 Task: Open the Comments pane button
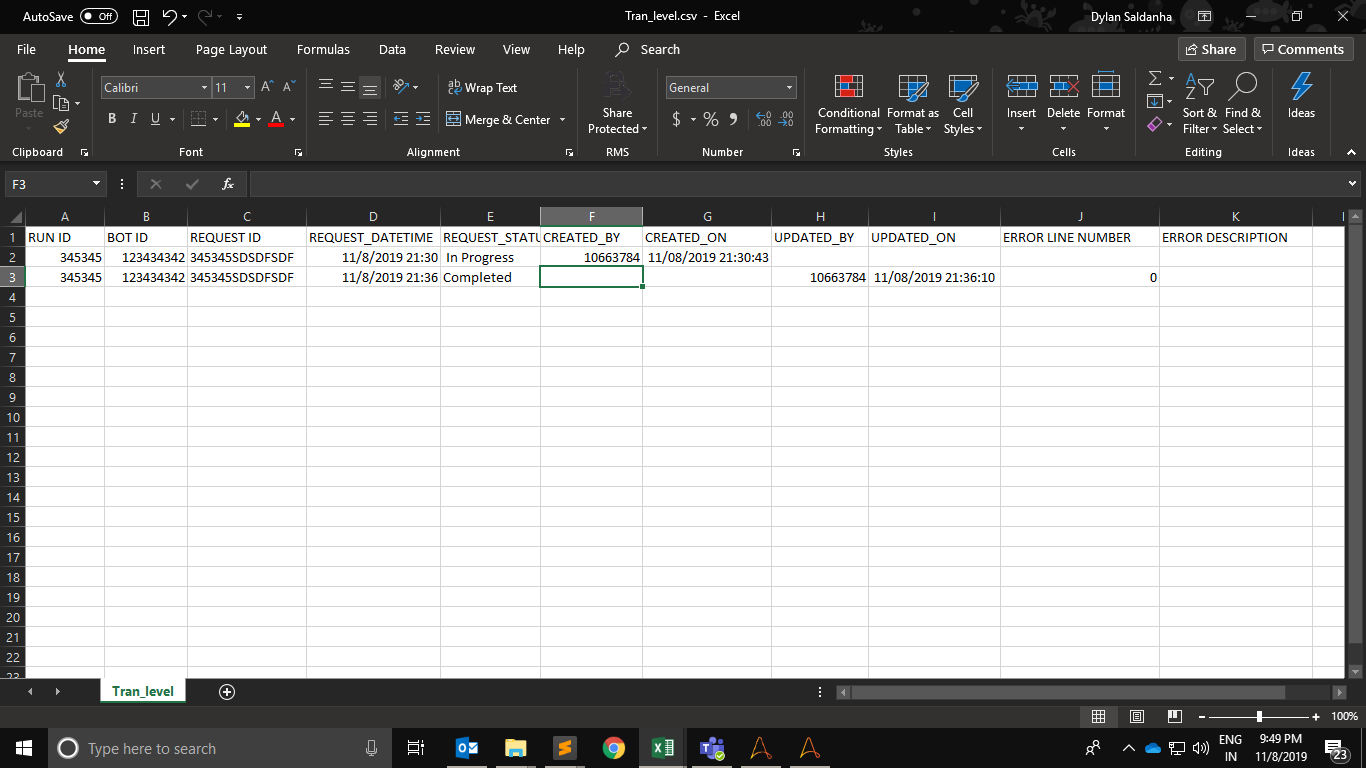tap(1302, 49)
